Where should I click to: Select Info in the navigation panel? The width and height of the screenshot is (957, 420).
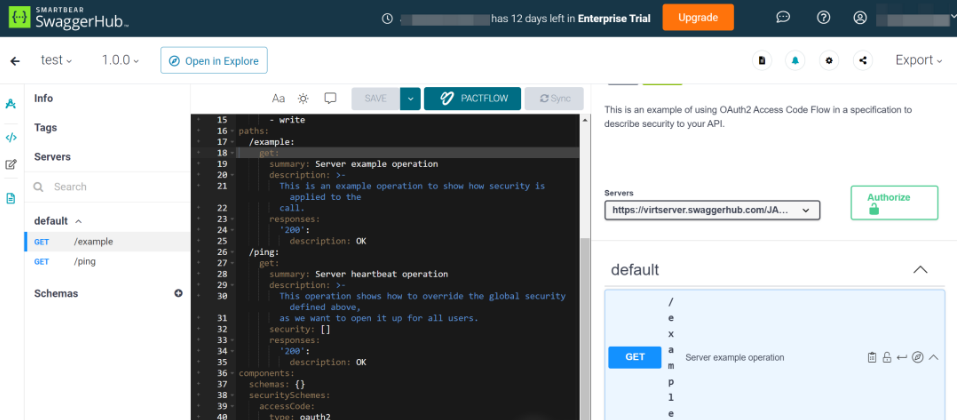[43, 98]
